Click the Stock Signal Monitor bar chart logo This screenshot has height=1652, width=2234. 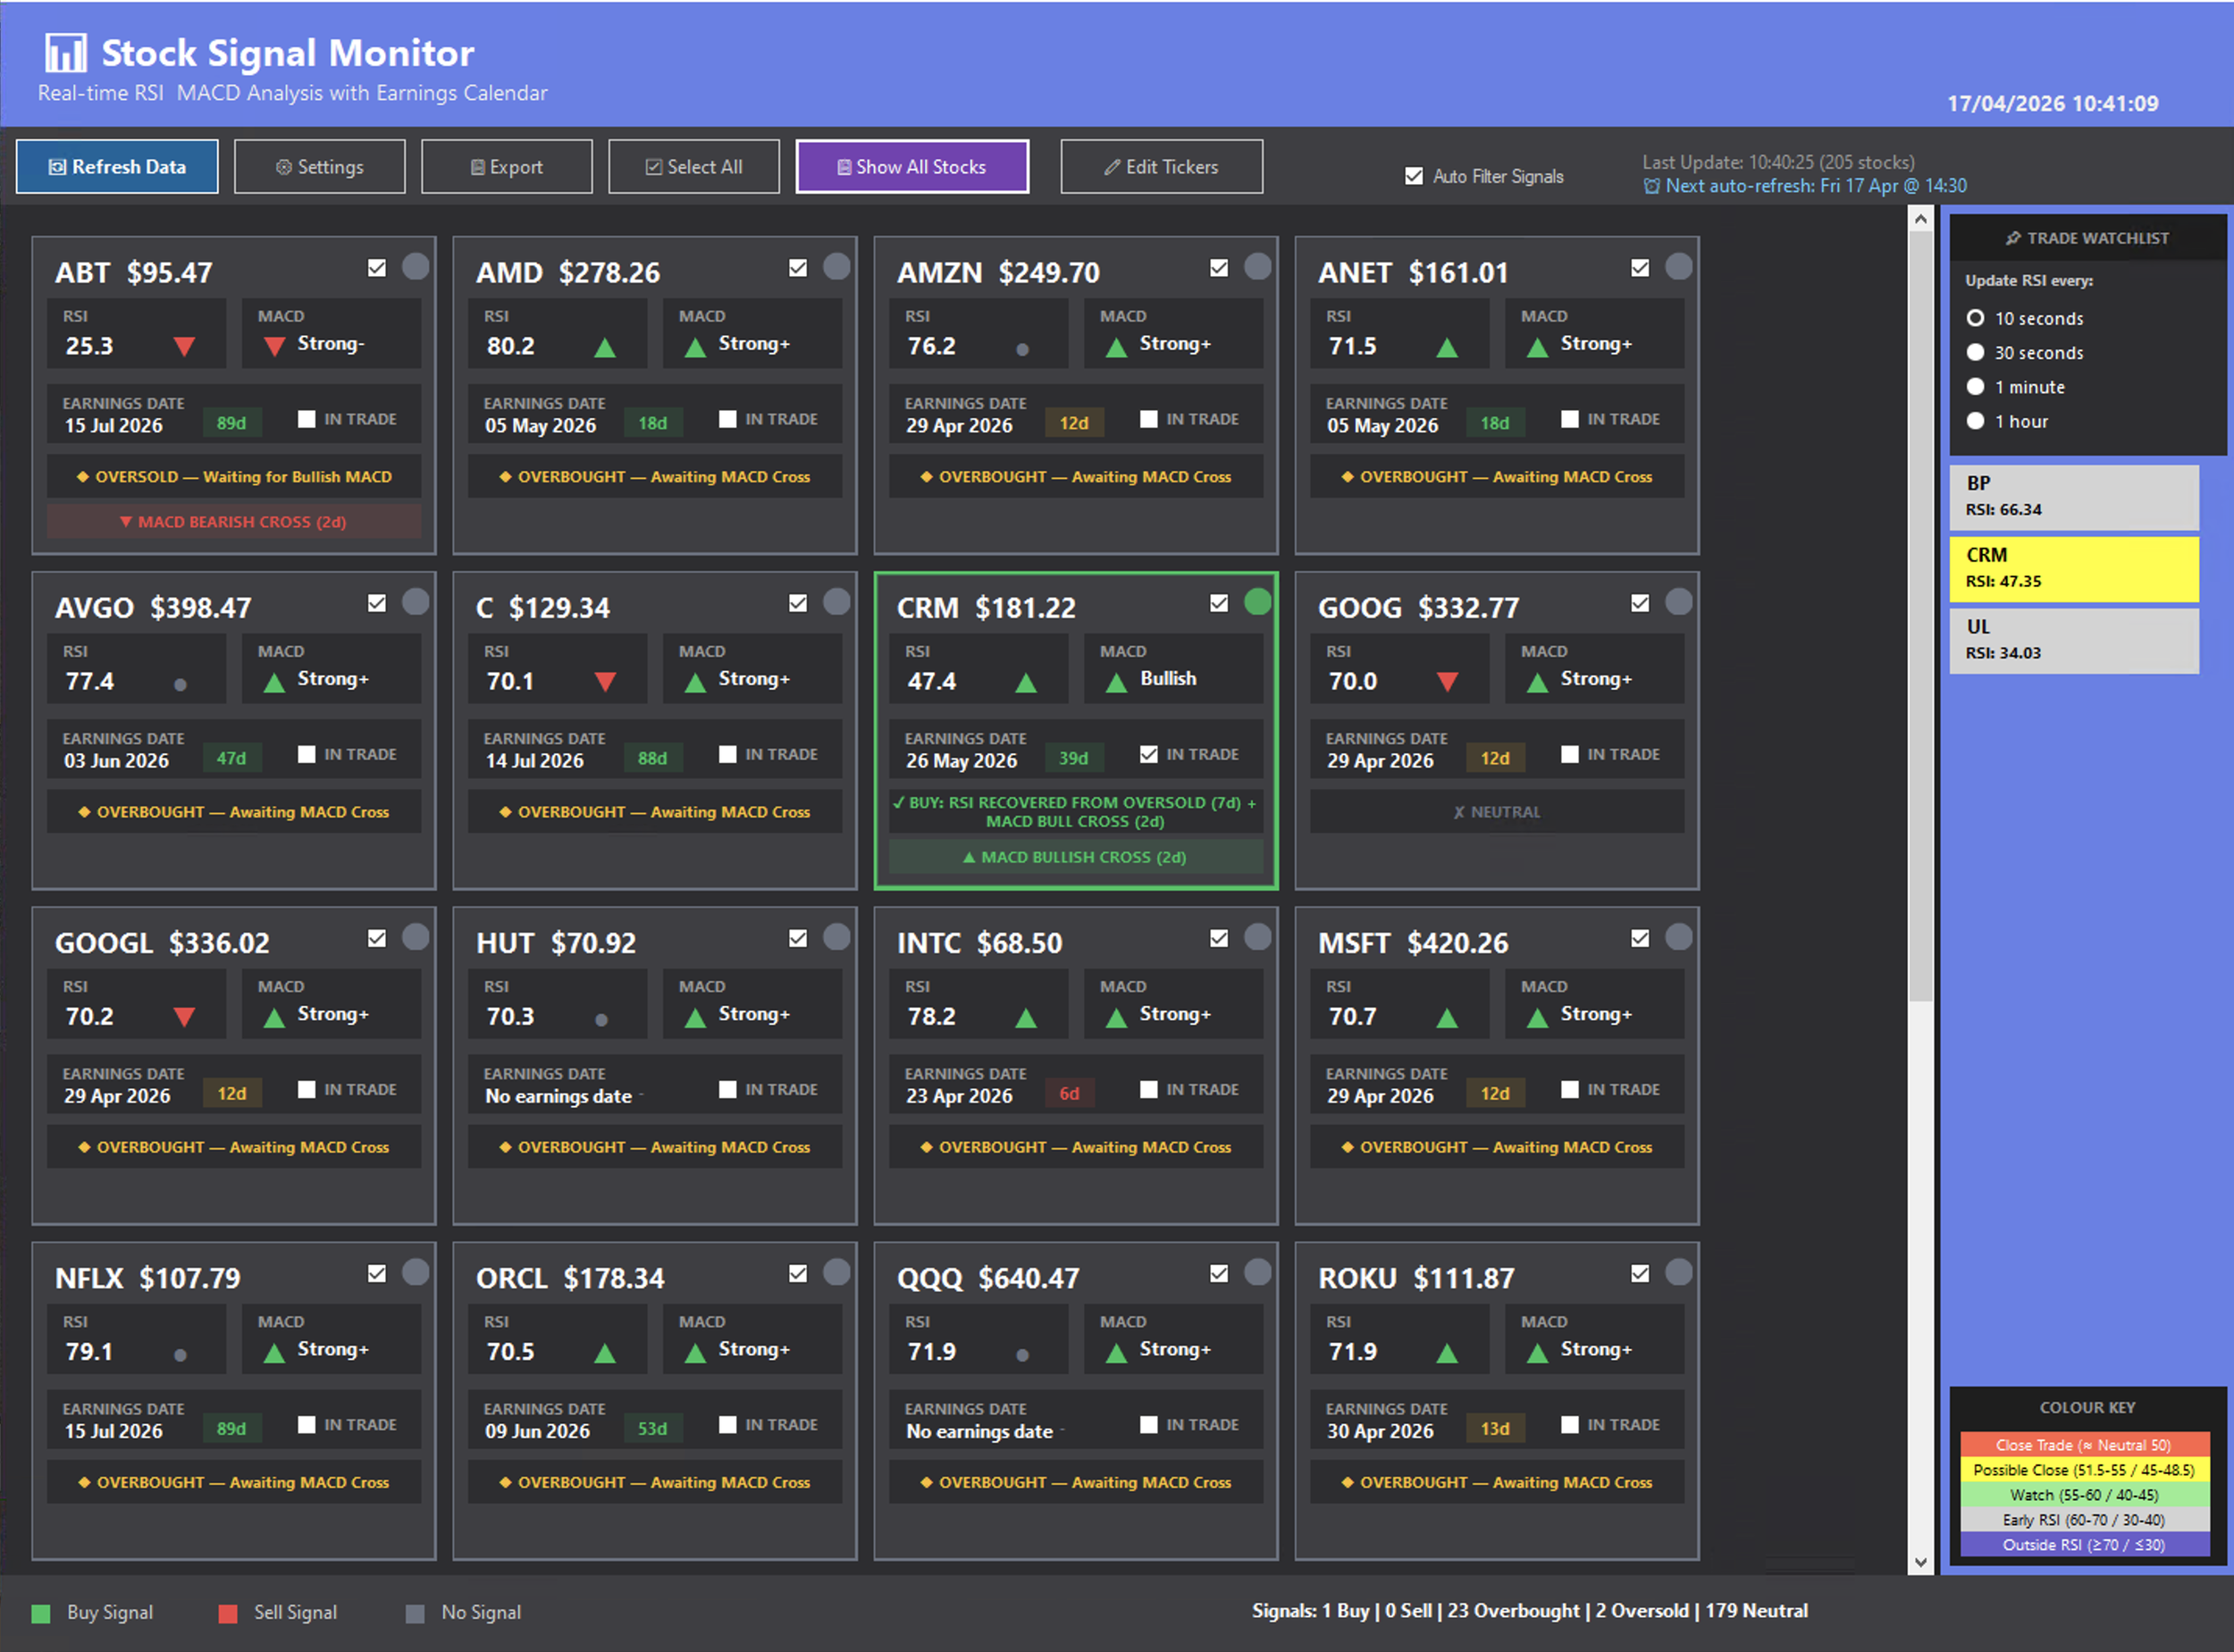point(66,53)
